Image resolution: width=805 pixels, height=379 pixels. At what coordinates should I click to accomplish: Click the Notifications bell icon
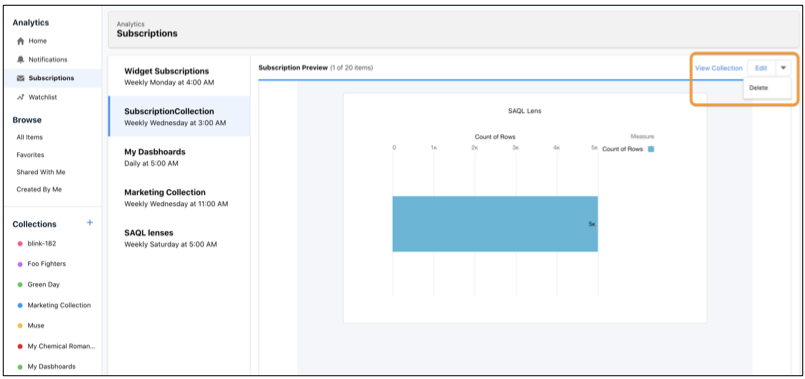point(21,60)
